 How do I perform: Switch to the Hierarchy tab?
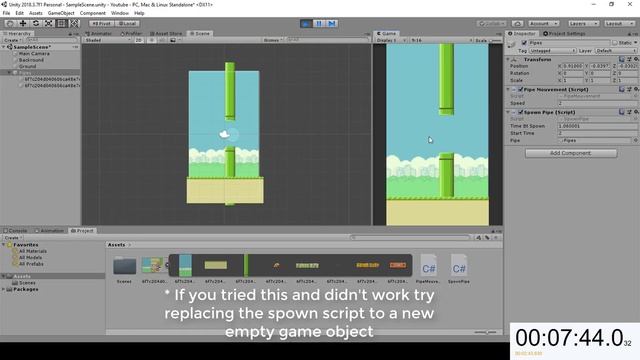(x=18, y=33)
